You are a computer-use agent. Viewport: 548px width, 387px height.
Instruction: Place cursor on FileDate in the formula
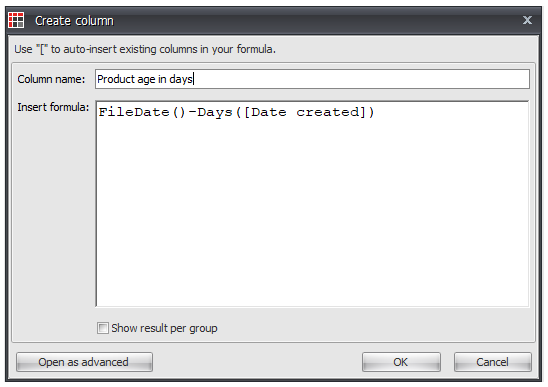point(134,113)
